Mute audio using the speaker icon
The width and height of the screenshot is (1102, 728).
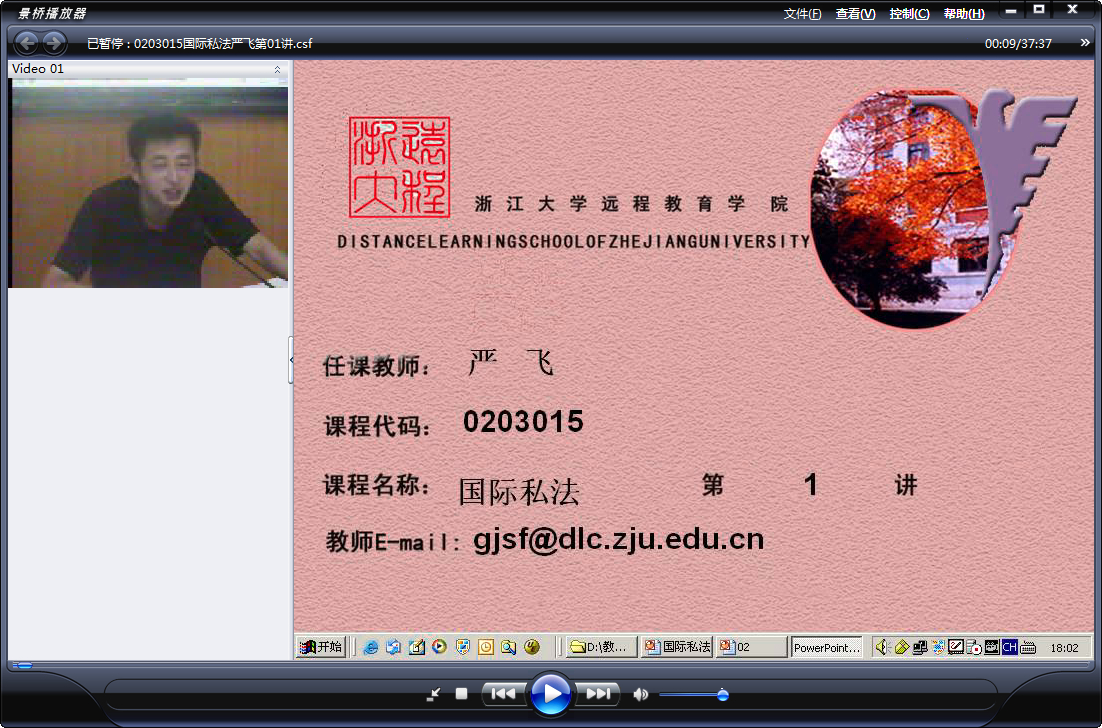640,694
